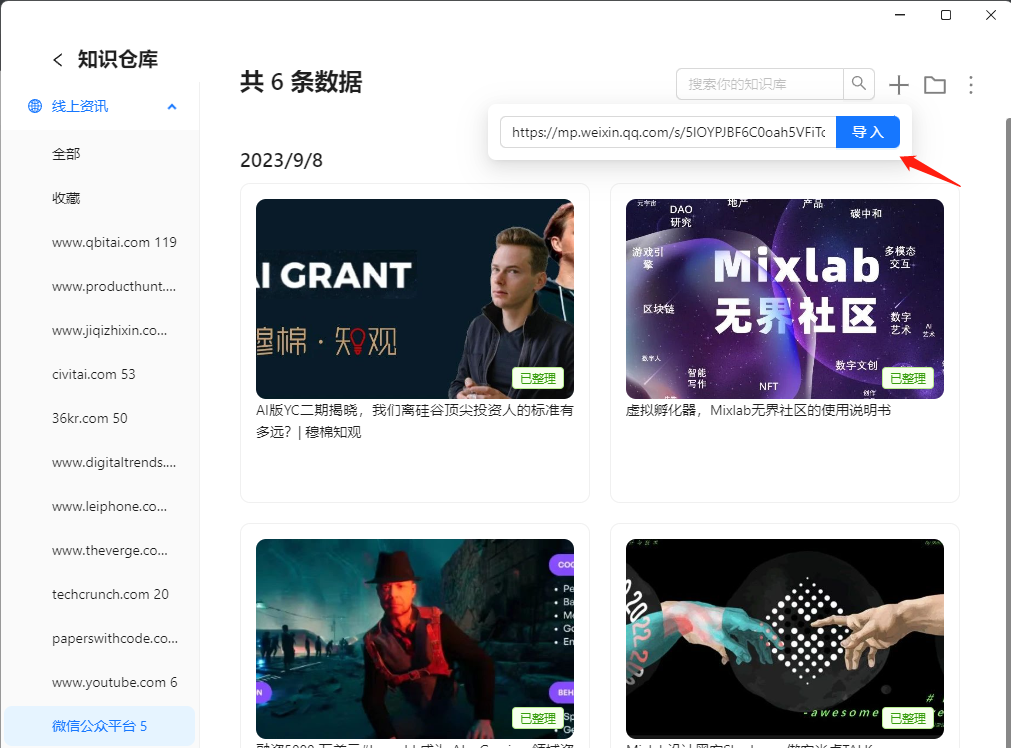Minimize the window

click(900, 15)
